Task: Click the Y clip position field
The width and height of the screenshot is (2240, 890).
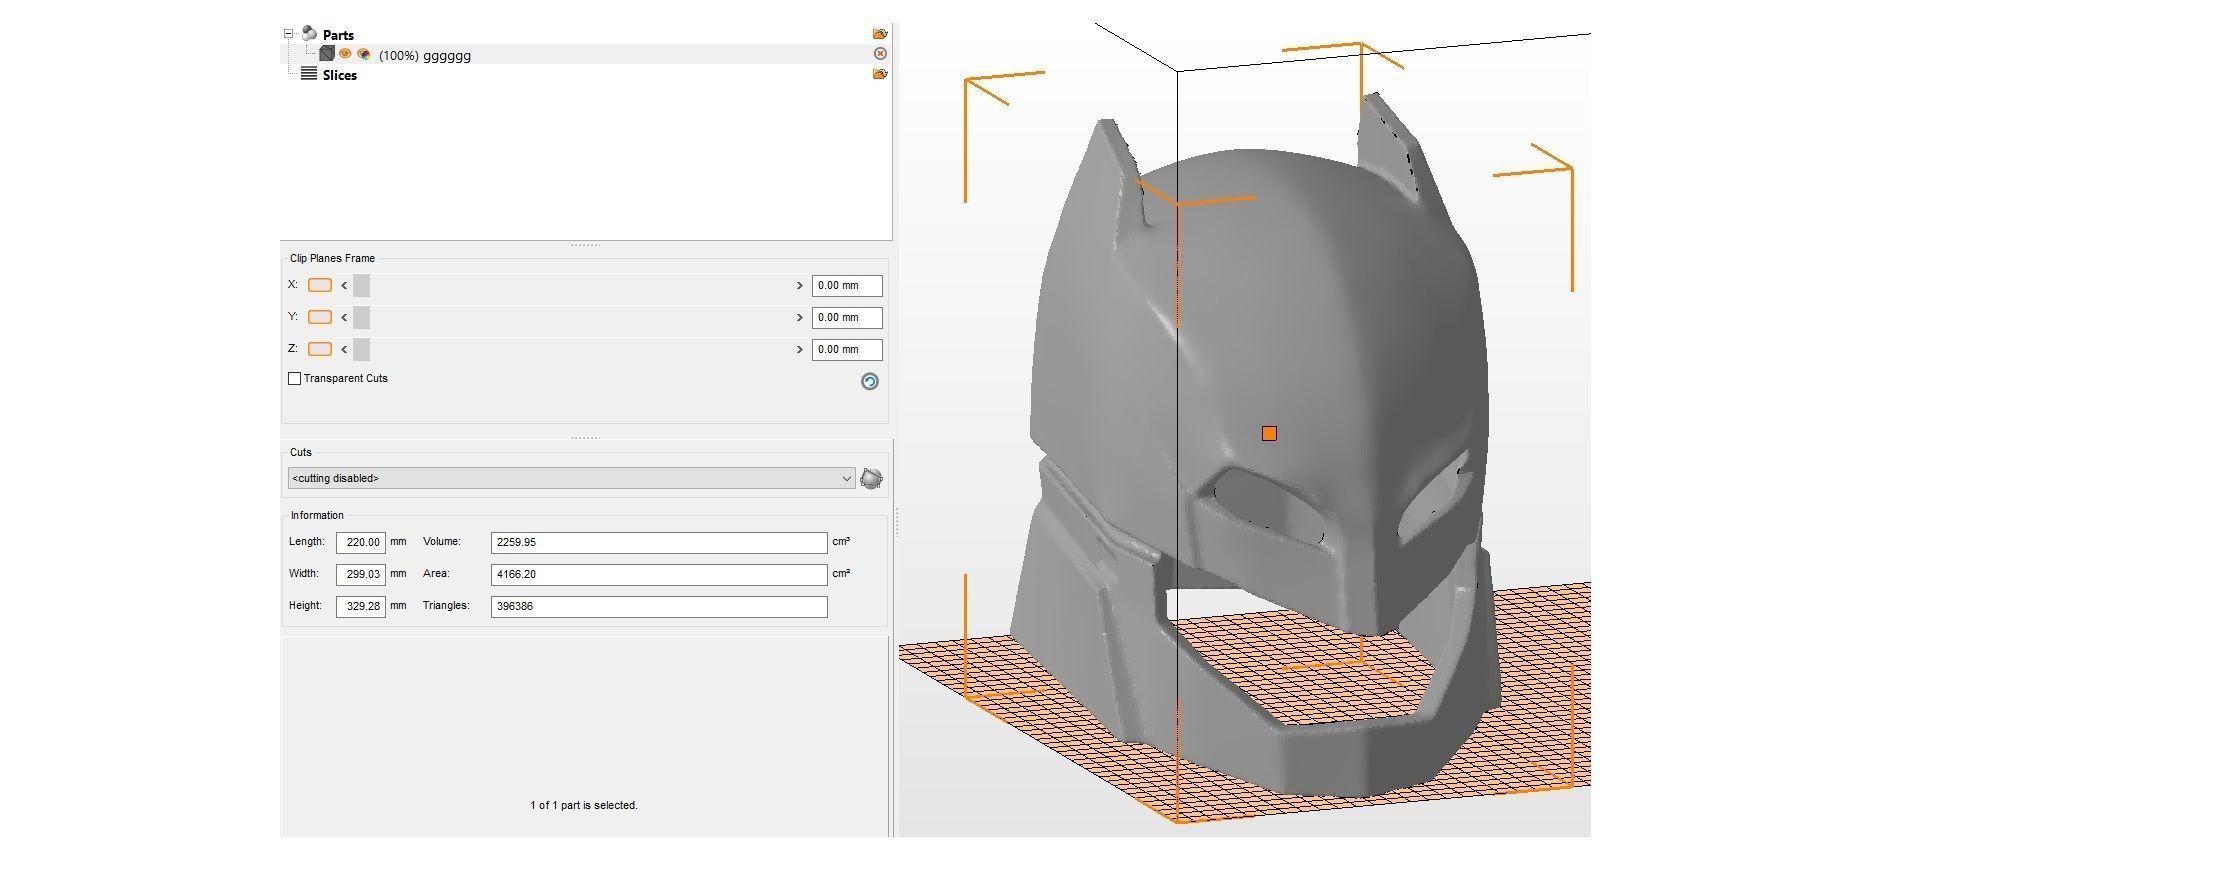Action: pos(847,318)
